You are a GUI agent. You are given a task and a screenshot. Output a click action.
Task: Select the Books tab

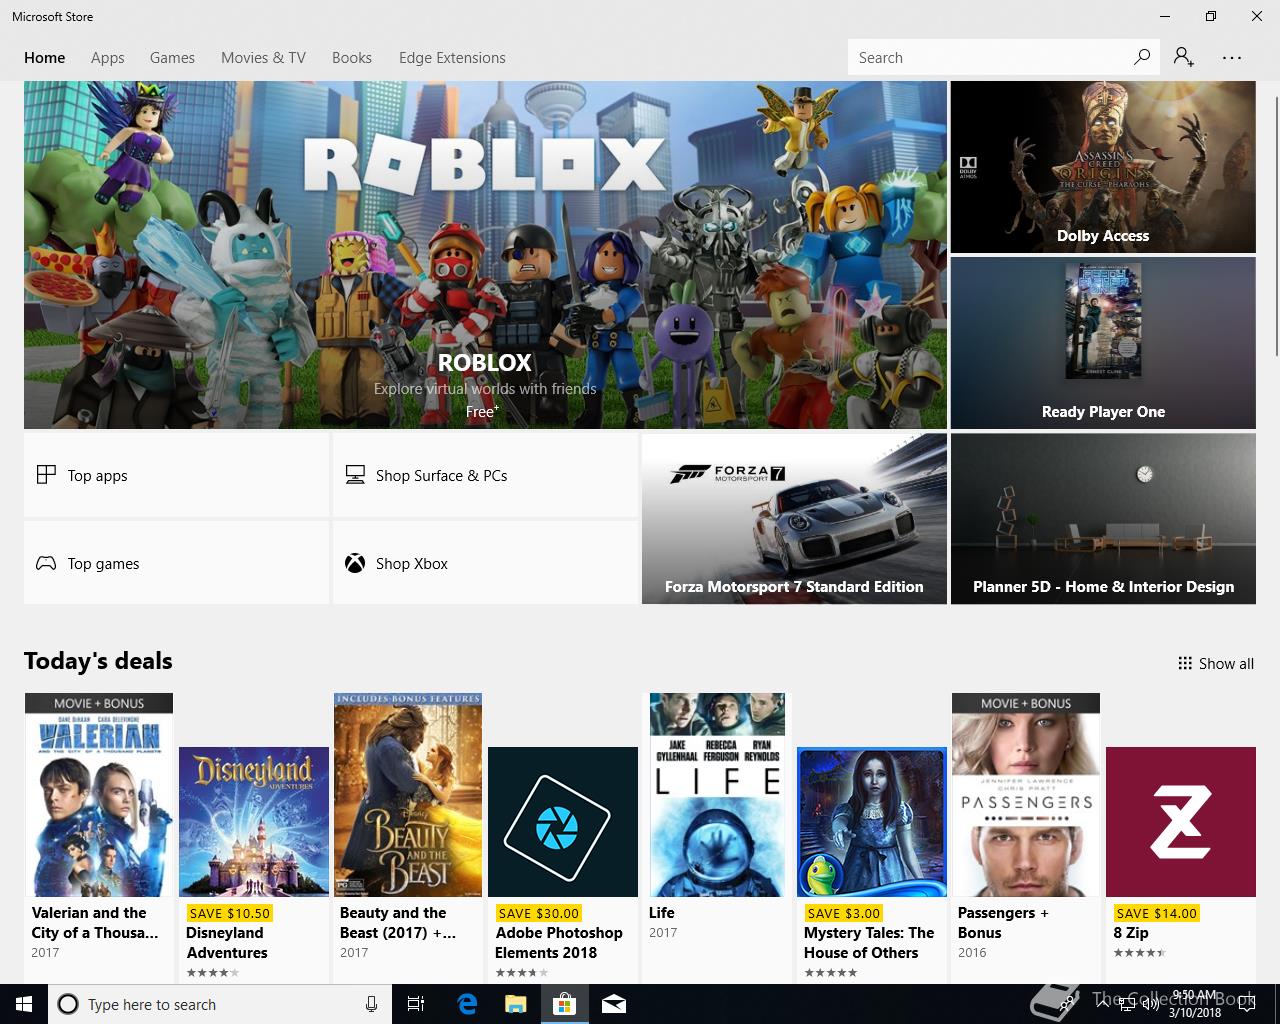pyautogui.click(x=352, y=58)
